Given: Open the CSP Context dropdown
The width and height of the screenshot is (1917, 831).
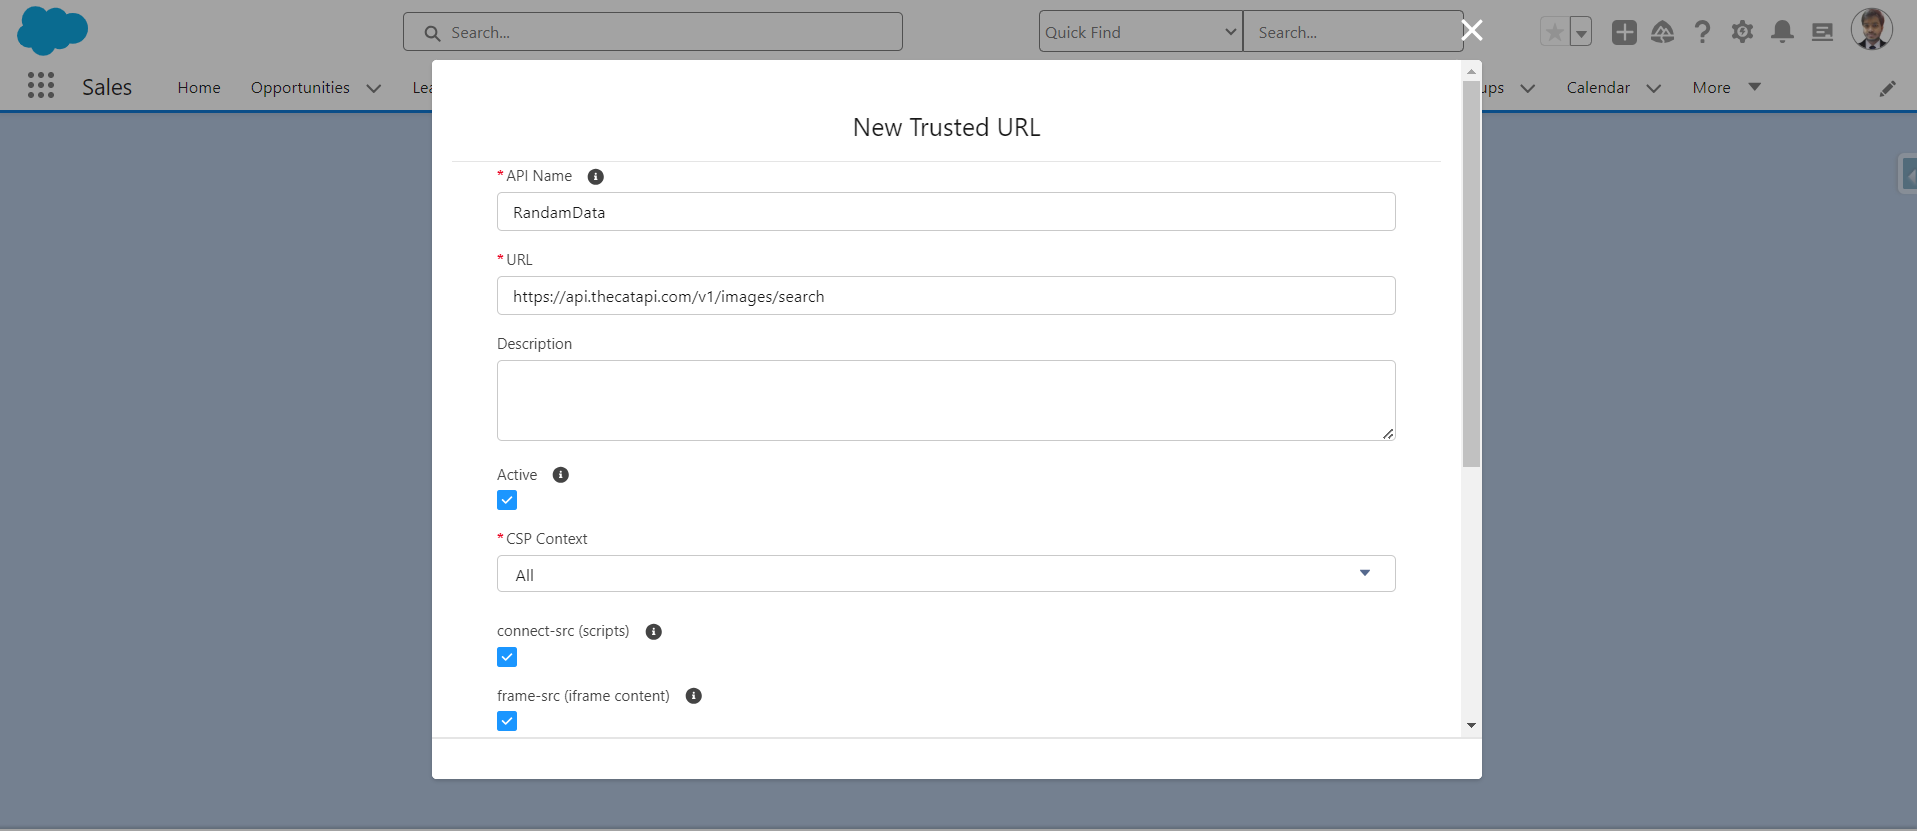Looking at the screenshot, I should 946,574.
